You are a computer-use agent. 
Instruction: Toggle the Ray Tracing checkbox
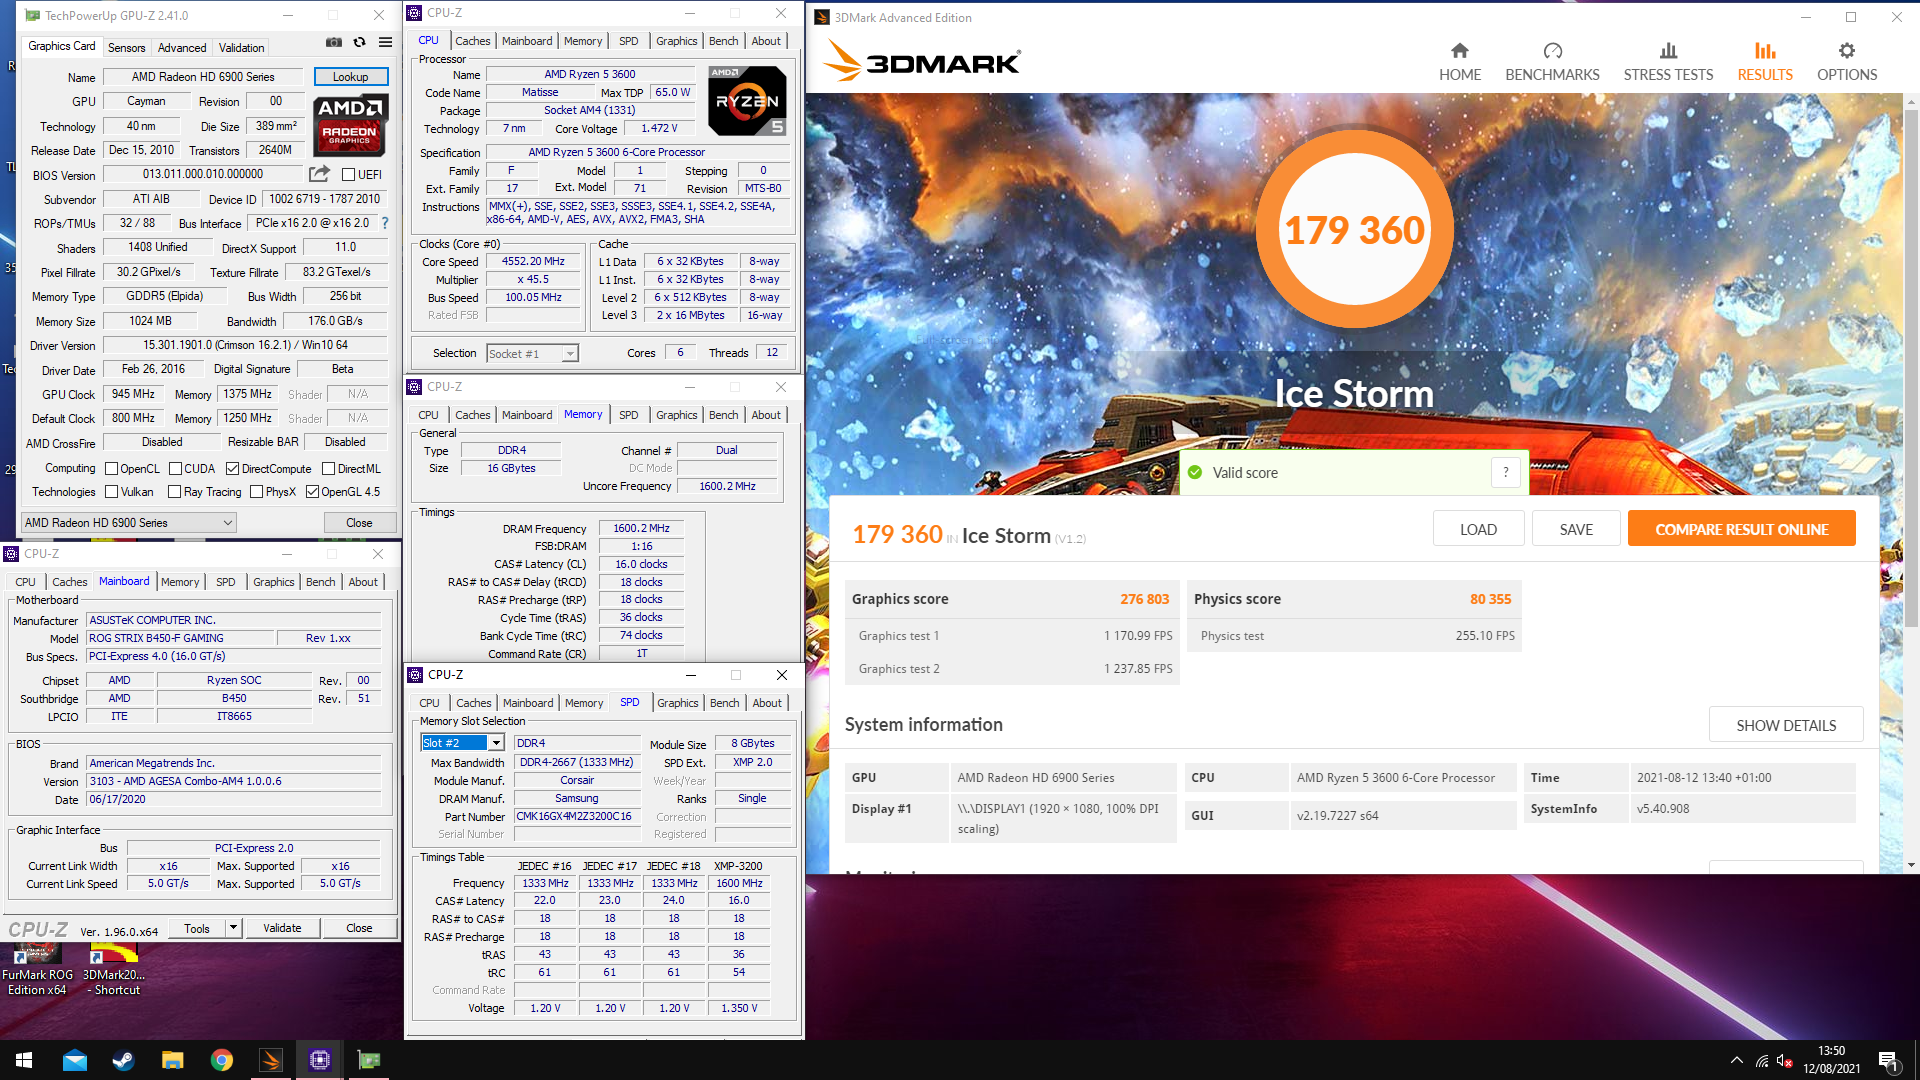[x=175, y=492]
